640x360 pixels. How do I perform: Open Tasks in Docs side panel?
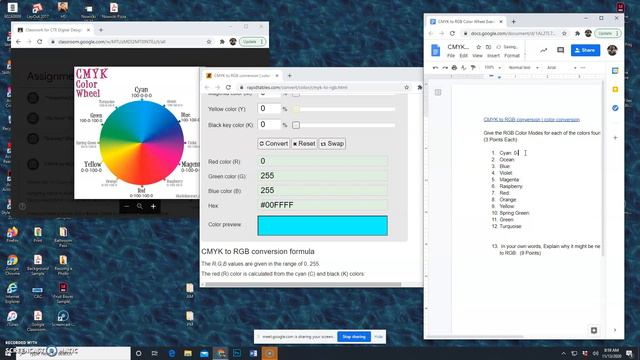pyautogui.click(x=615, y=108)
